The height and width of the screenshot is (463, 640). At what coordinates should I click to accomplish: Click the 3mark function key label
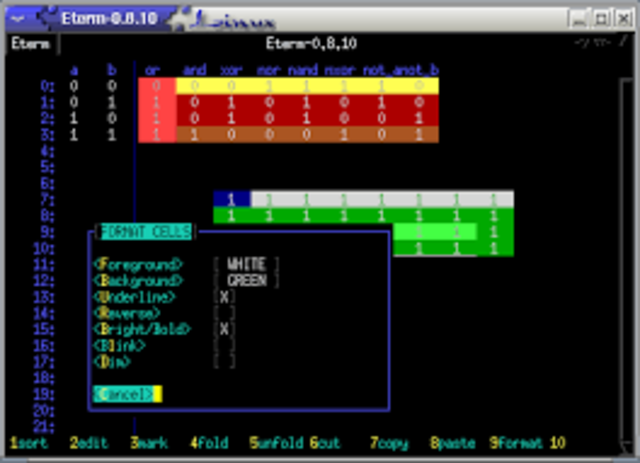149,443
